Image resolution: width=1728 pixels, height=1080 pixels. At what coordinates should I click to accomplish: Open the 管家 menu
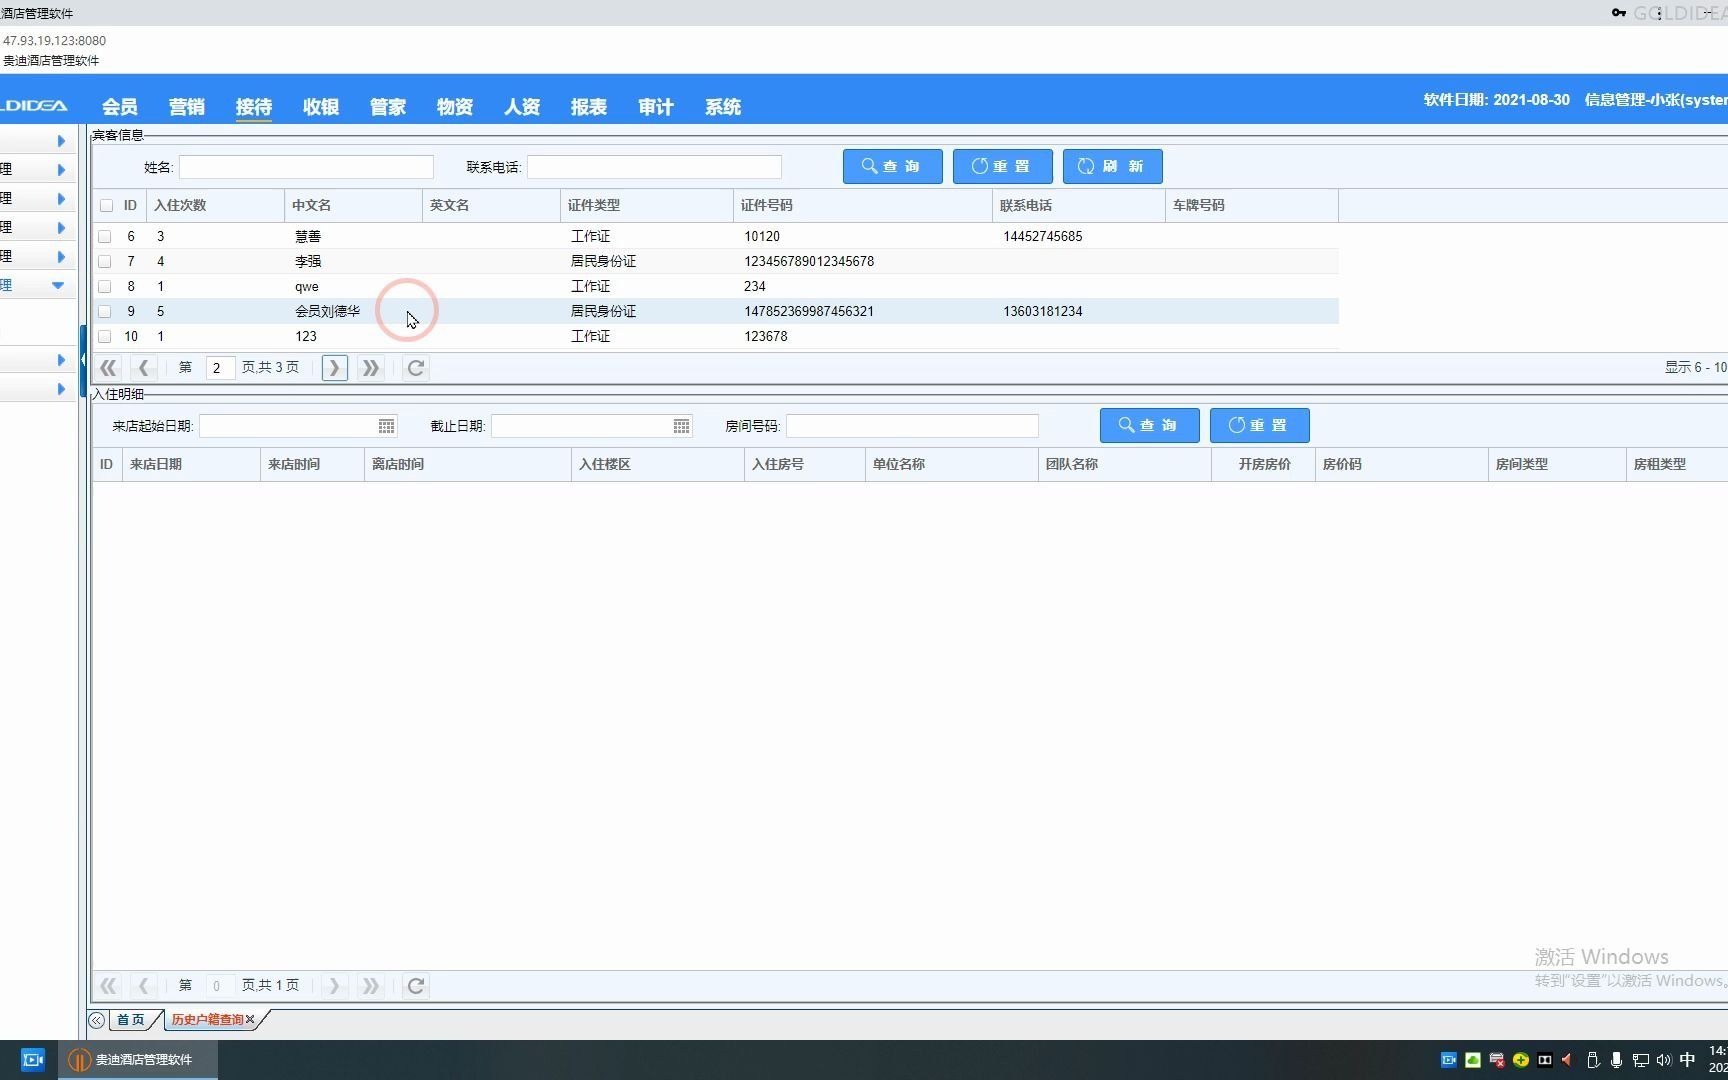[x=388, y=107]
